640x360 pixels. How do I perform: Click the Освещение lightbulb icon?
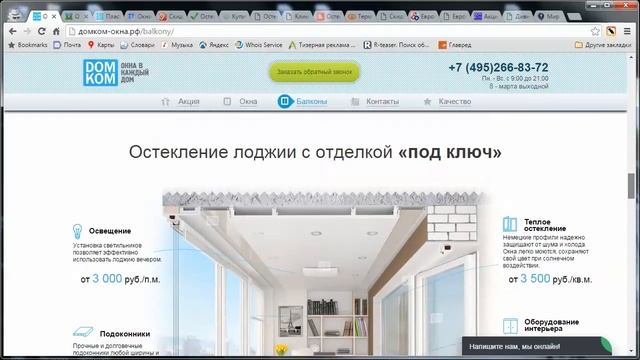[77, 231]
